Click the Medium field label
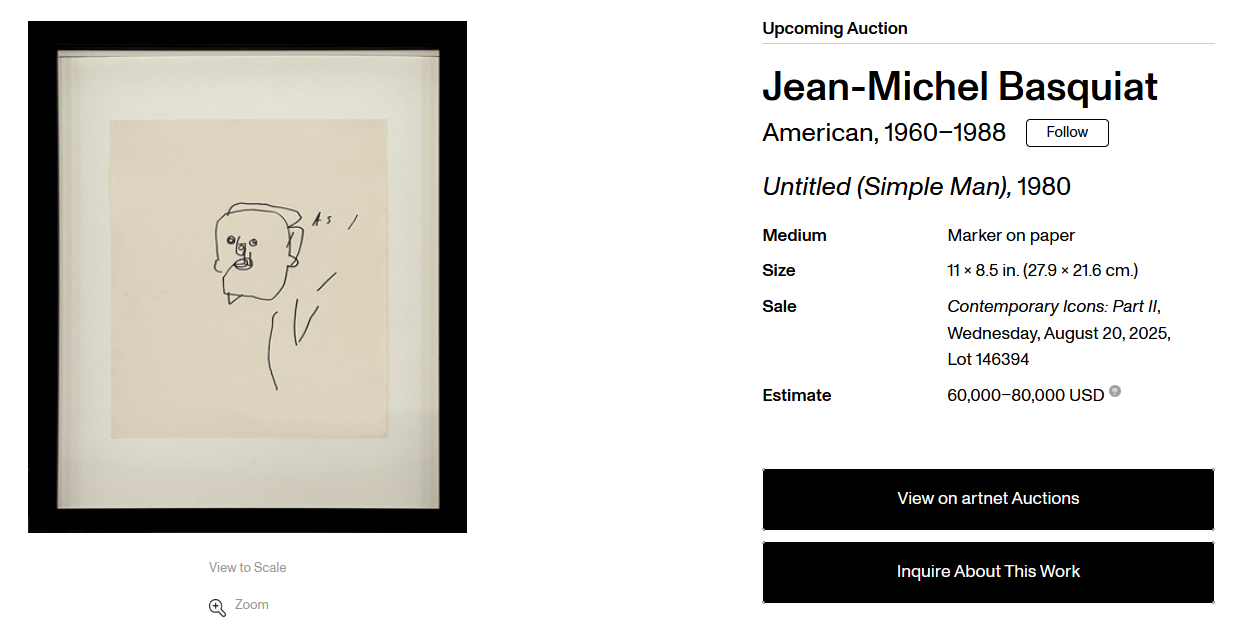 coord(794,236)
